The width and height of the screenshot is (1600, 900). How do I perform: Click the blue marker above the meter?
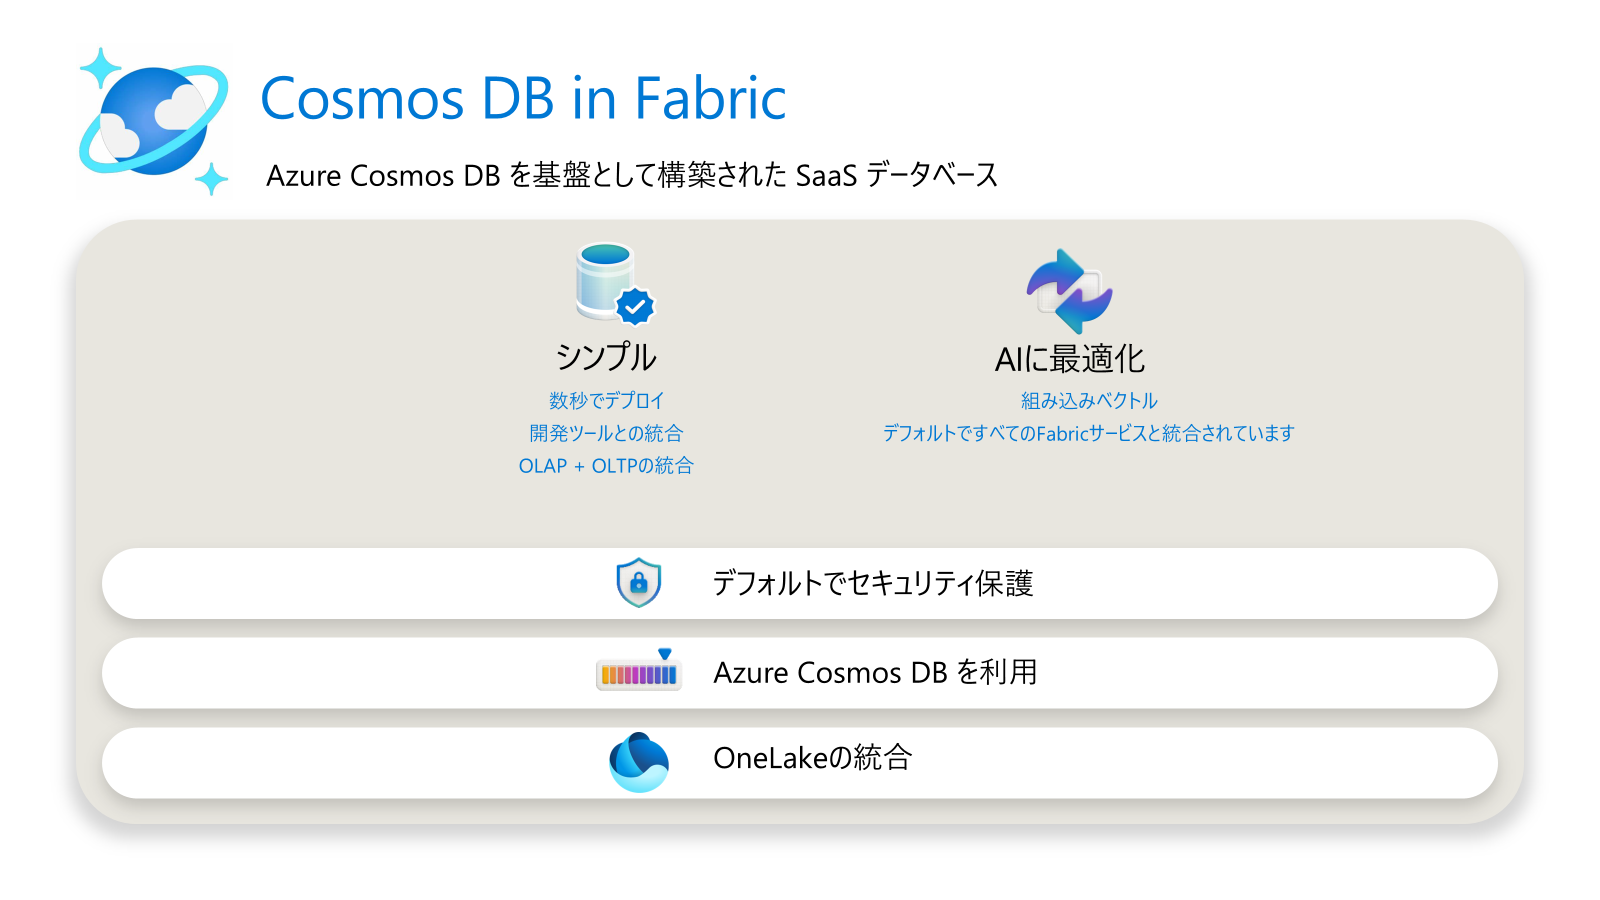(665, 654)
